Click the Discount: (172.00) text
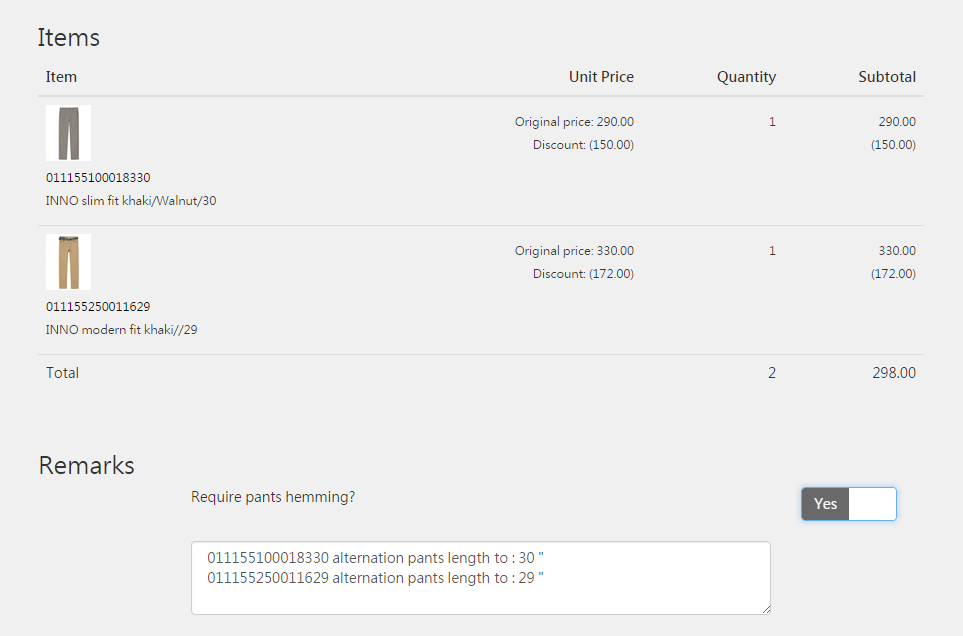963x636 pixels. [583, 274]
